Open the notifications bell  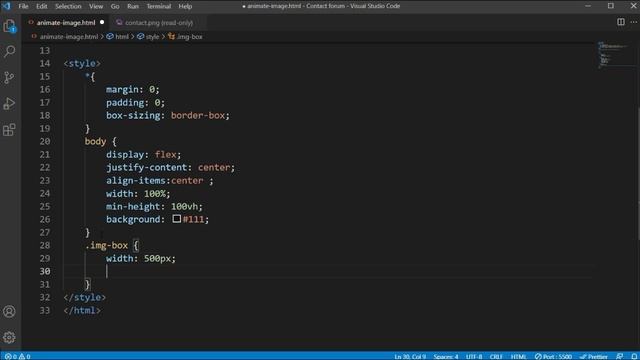tap(634, 356)
